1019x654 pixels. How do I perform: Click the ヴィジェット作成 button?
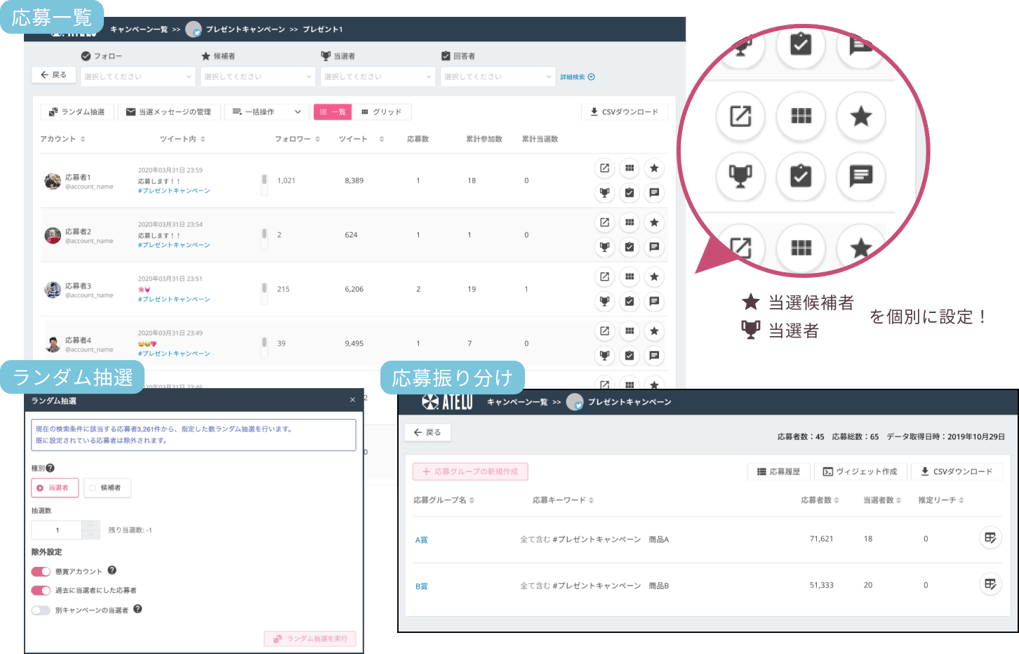coord(860,471)
